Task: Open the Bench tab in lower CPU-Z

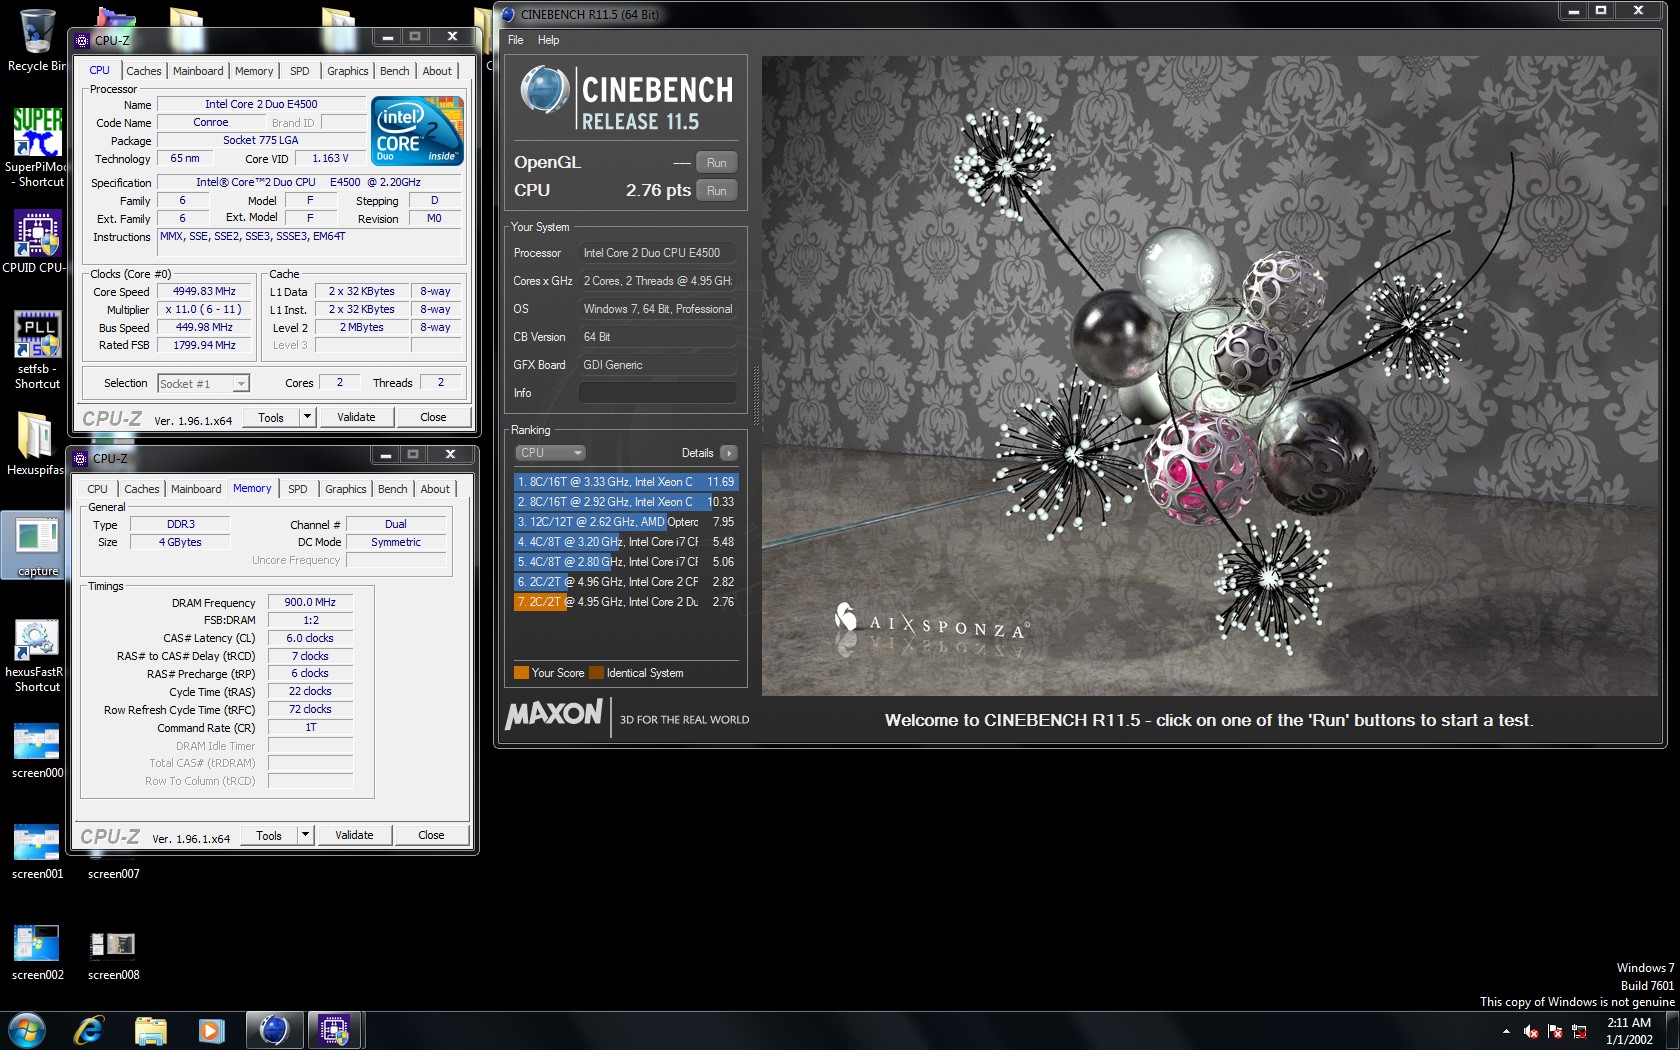Action: pyautogui.click(x=392, y=489)
